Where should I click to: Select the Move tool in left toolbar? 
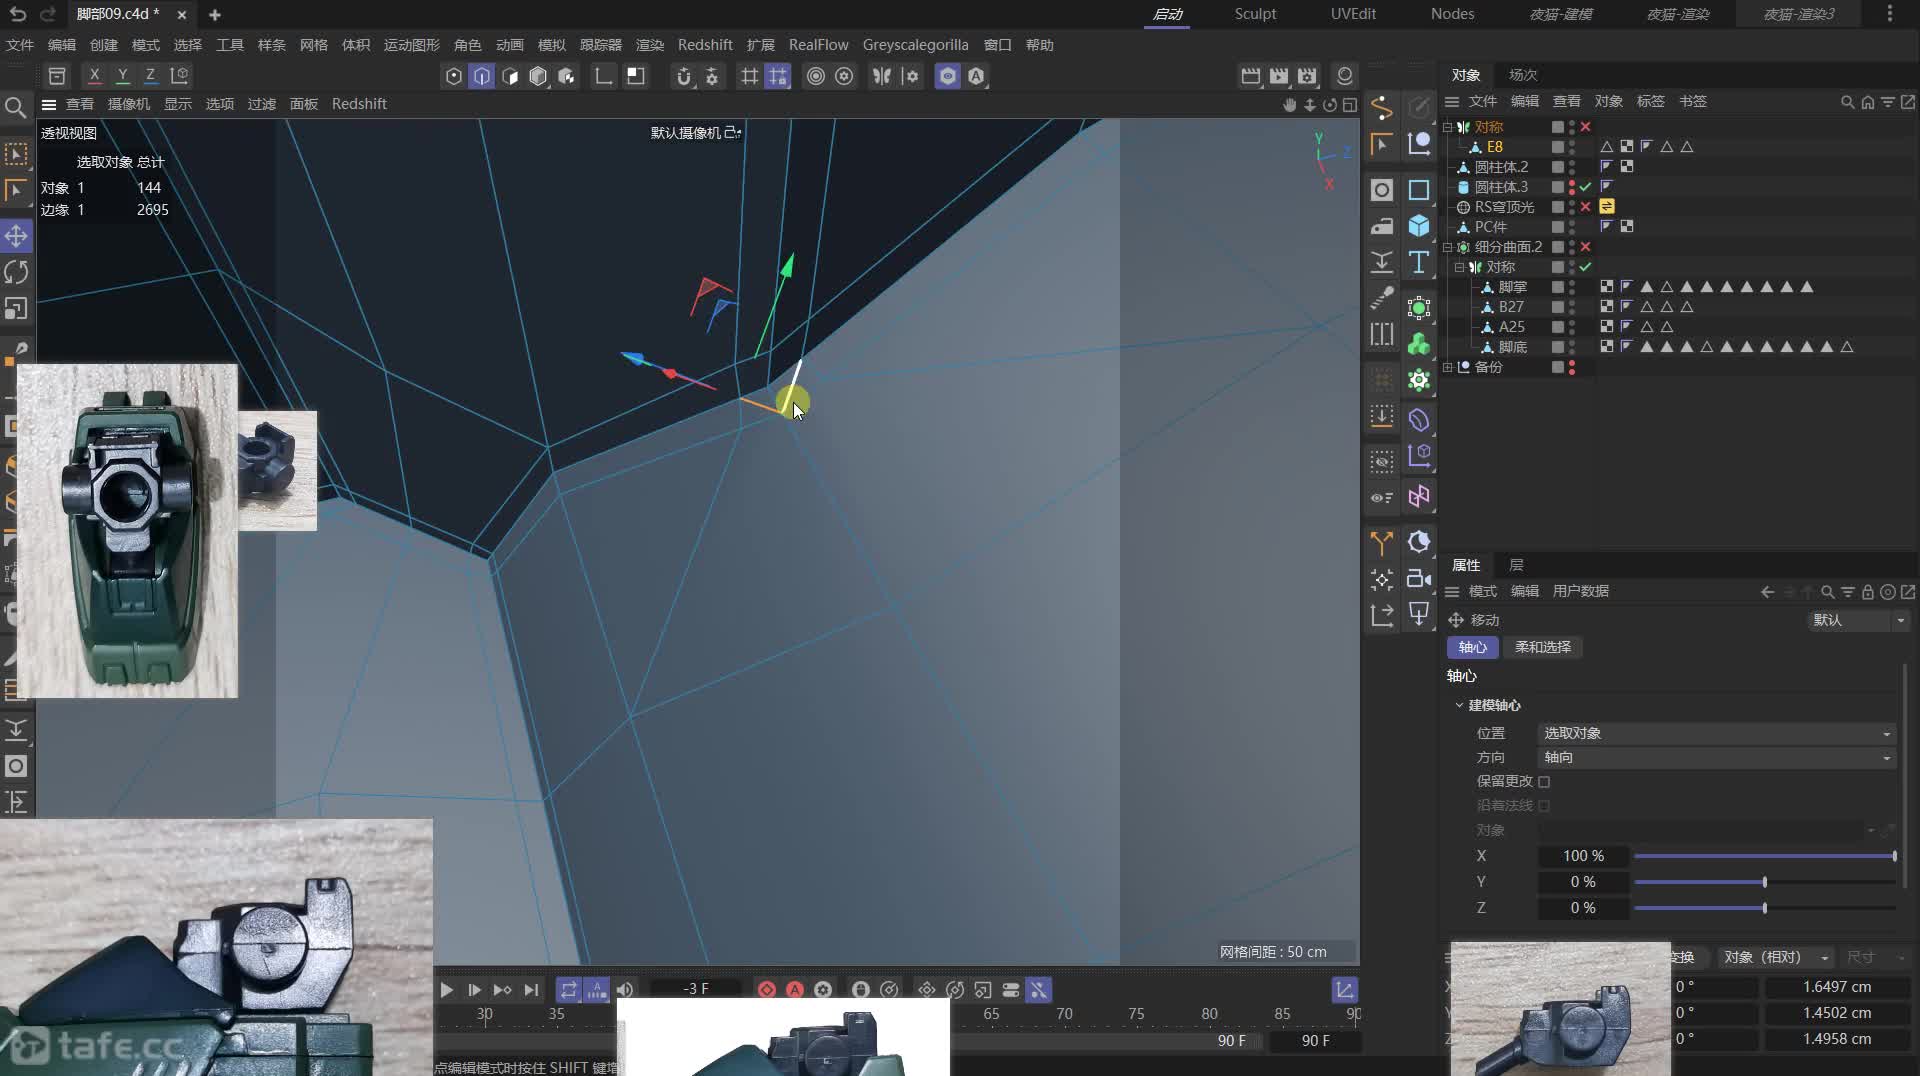16,236
